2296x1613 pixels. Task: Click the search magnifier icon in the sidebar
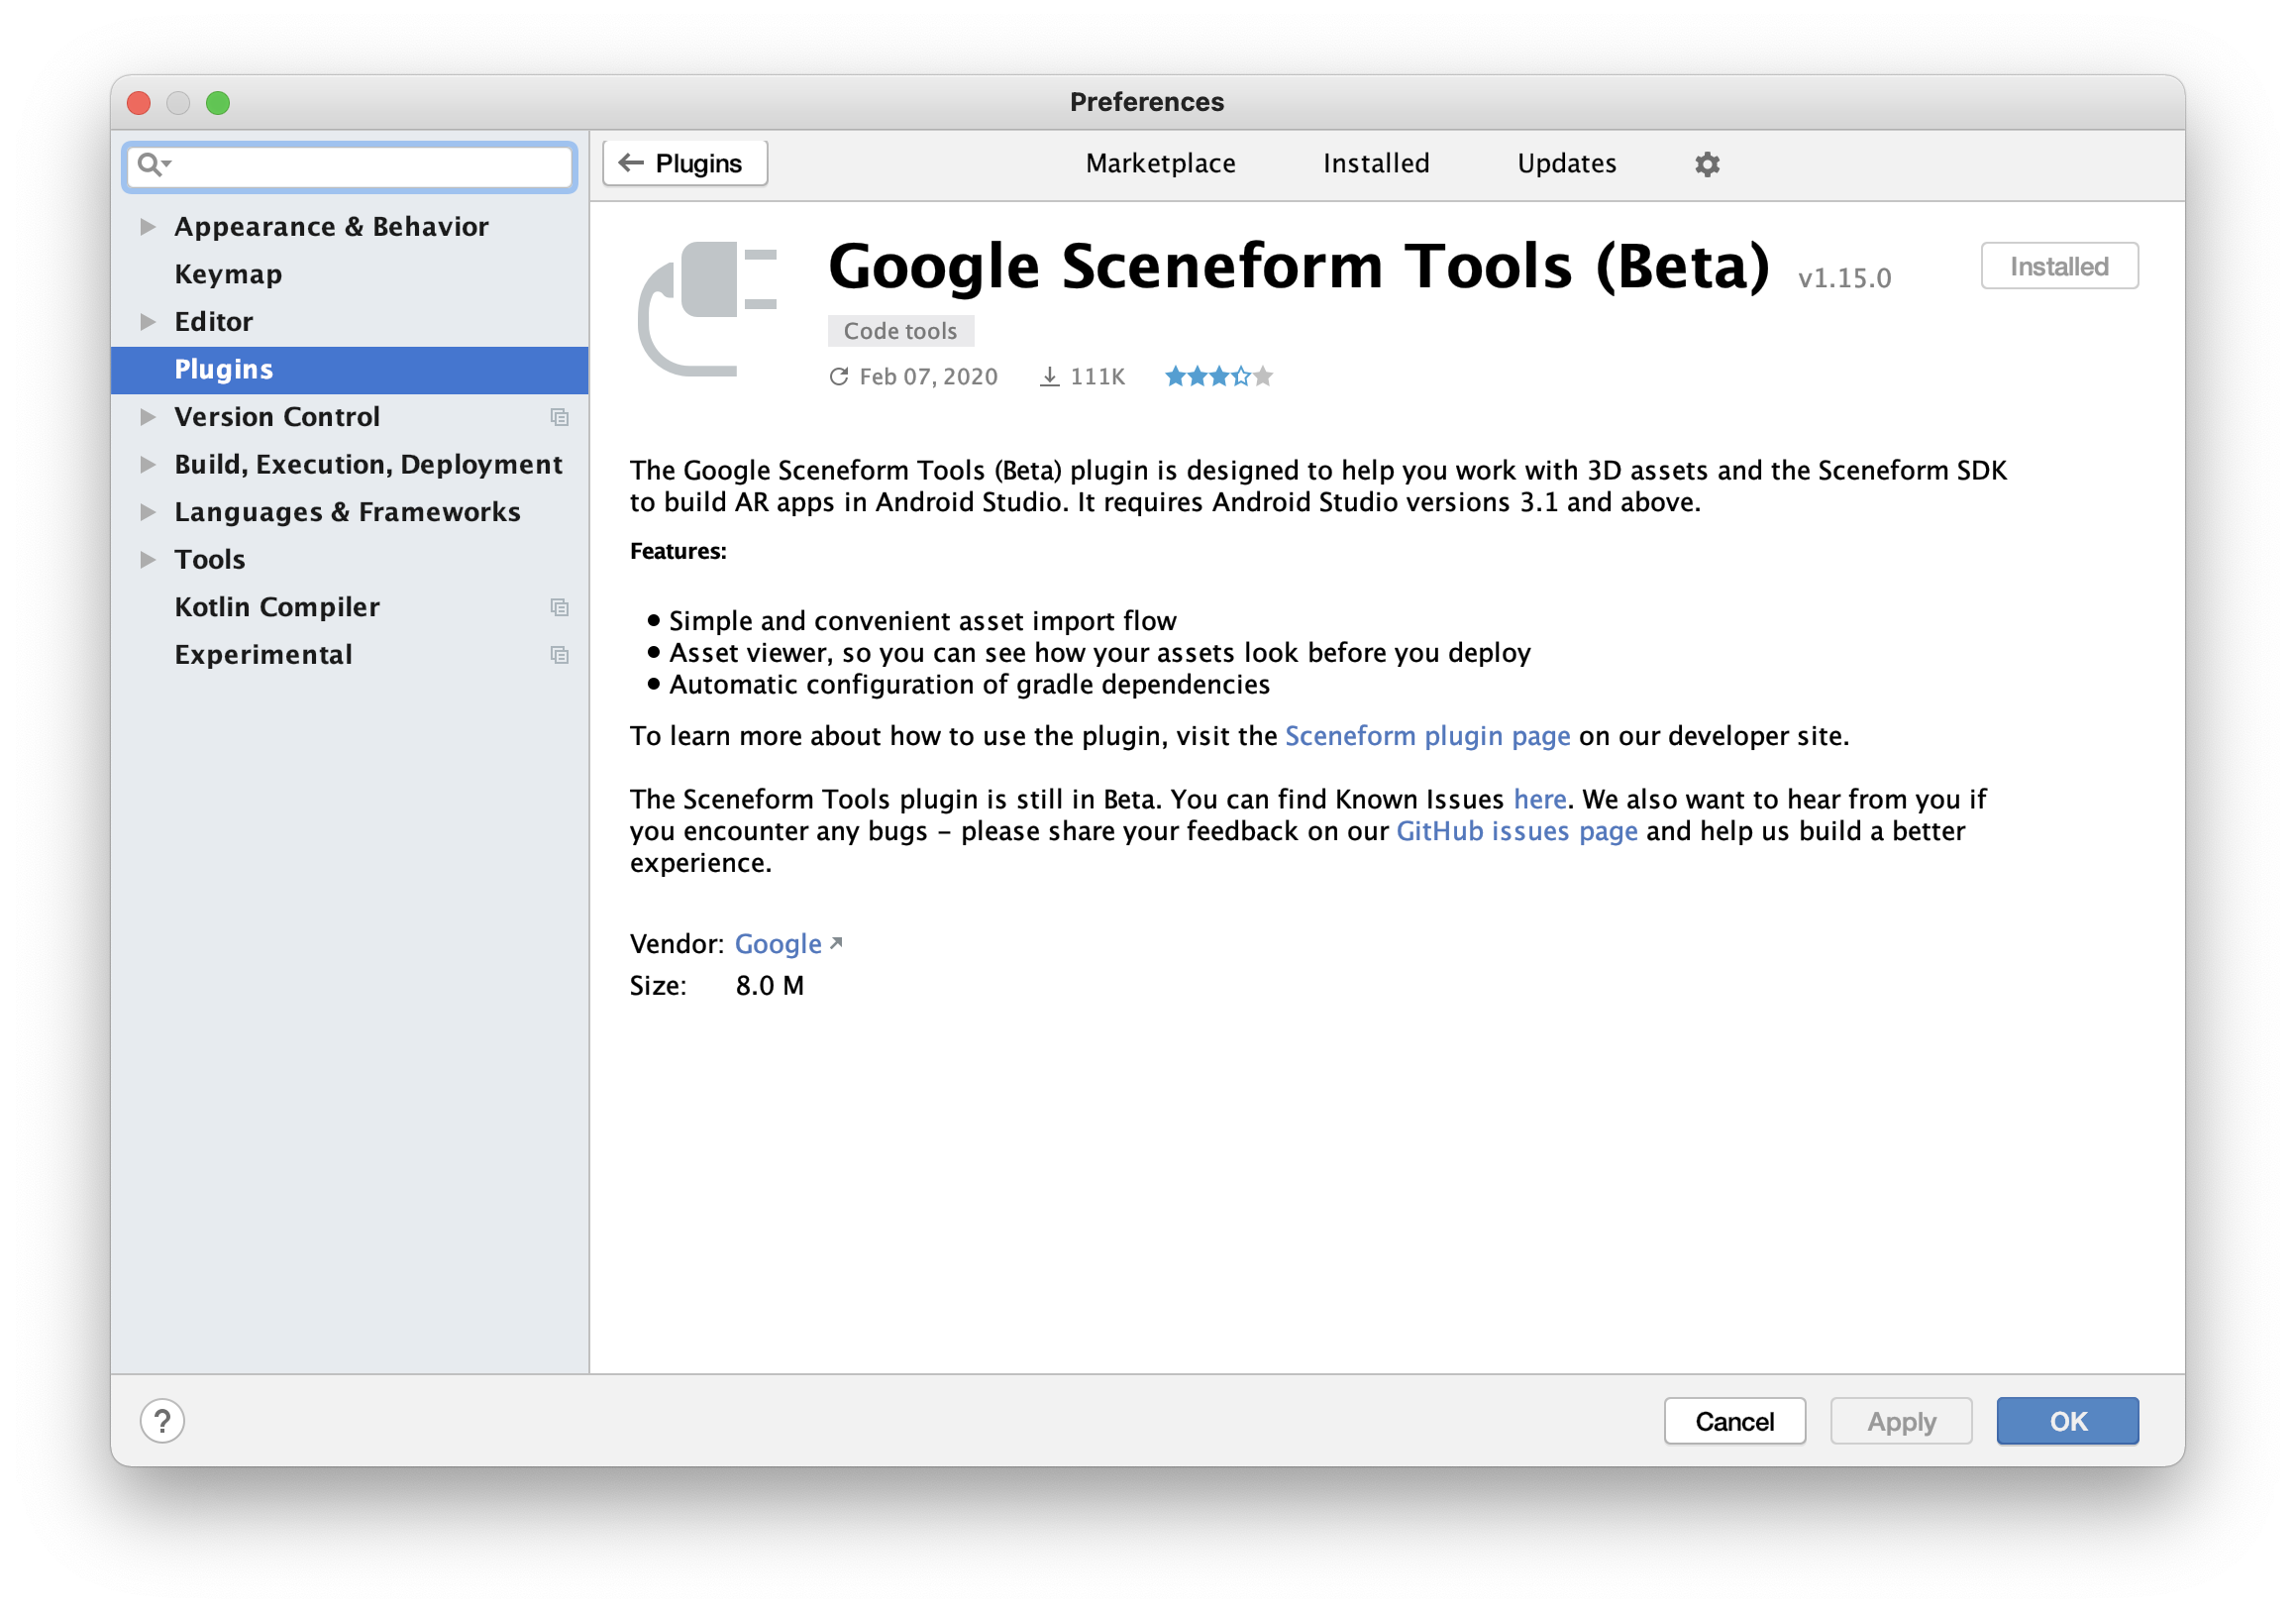pyautogui.click(x=150, y=164)
